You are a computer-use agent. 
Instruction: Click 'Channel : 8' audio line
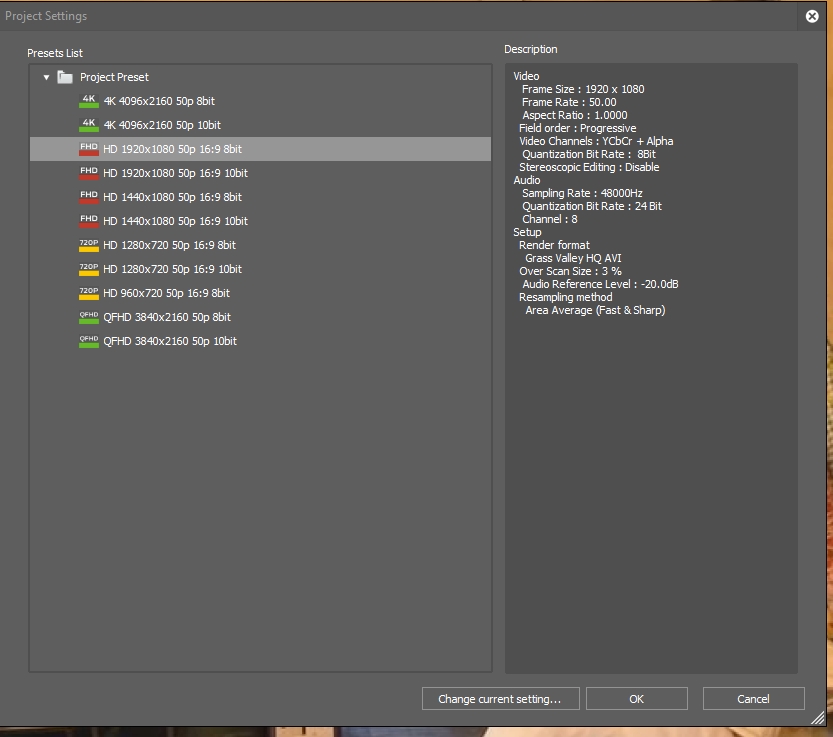click(x=549, y=219)
